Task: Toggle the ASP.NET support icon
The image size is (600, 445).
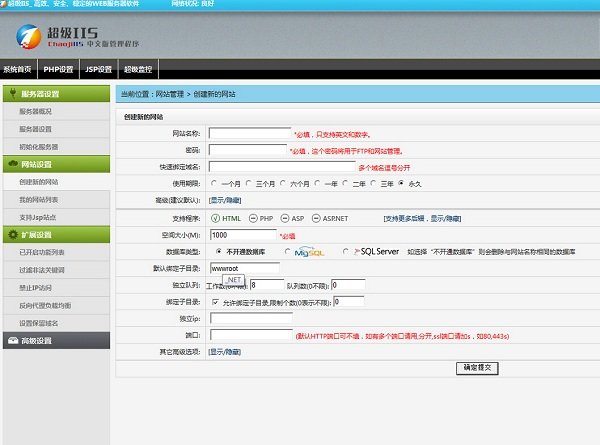Action: pos(316,218)
